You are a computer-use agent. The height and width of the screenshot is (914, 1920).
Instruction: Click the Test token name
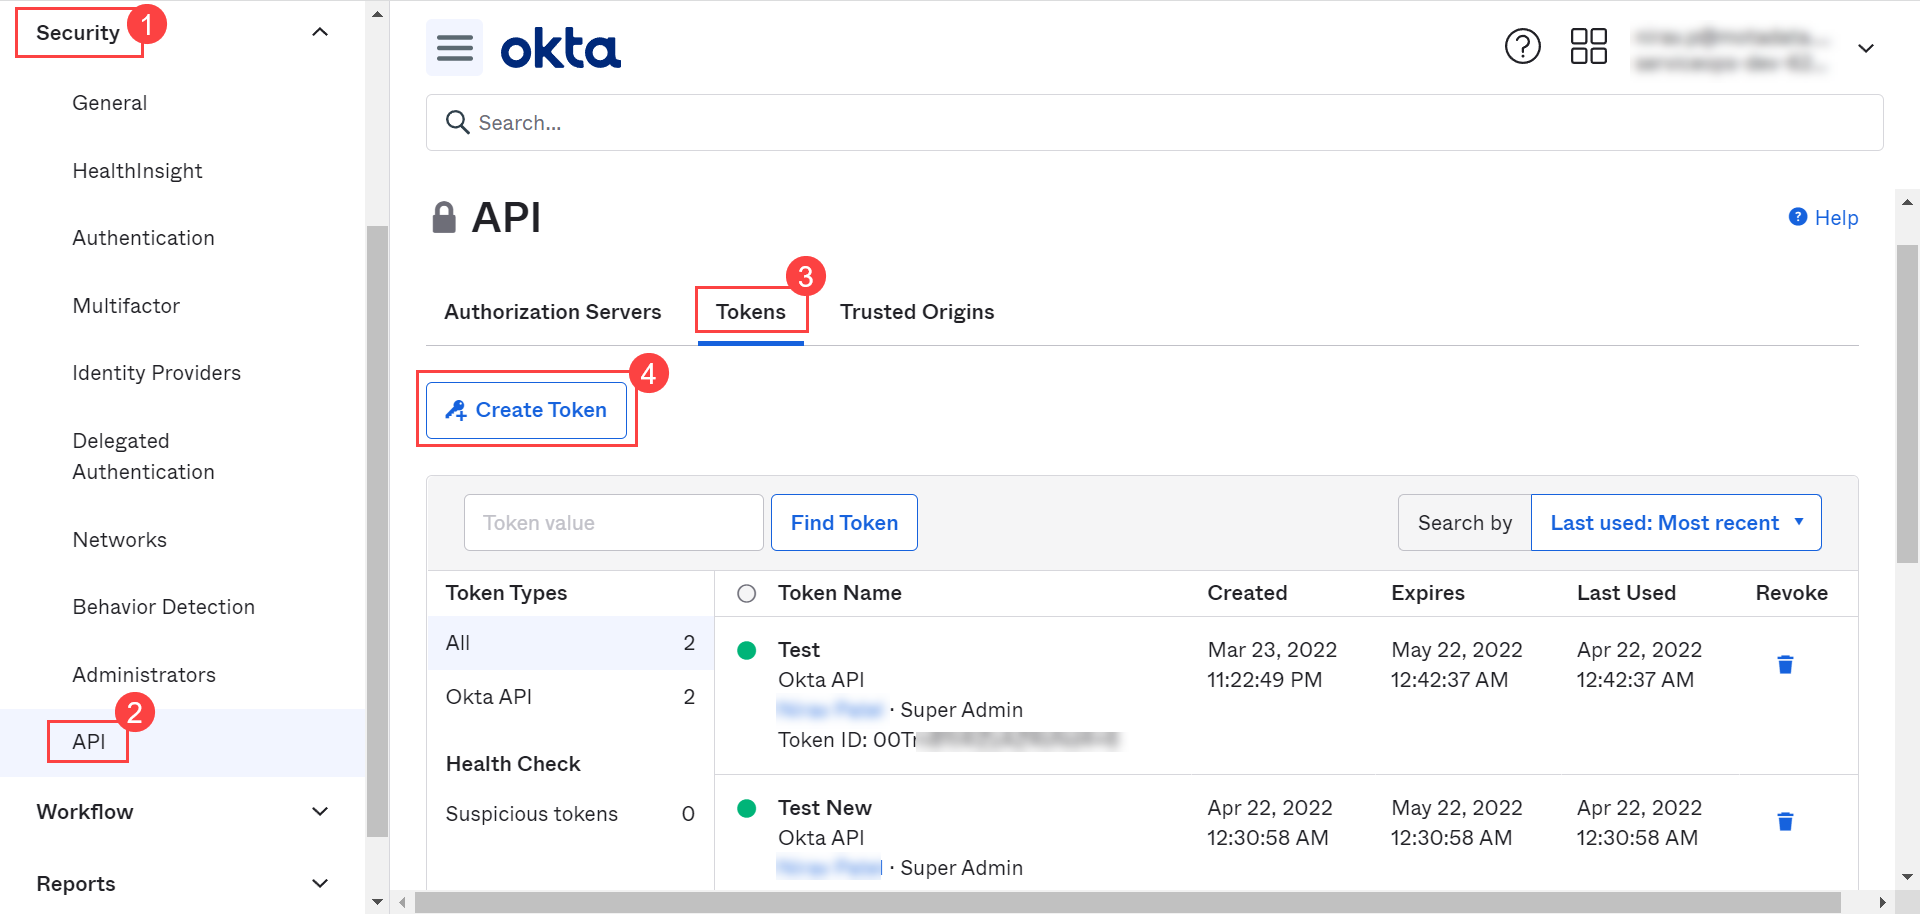pos(799,650)
